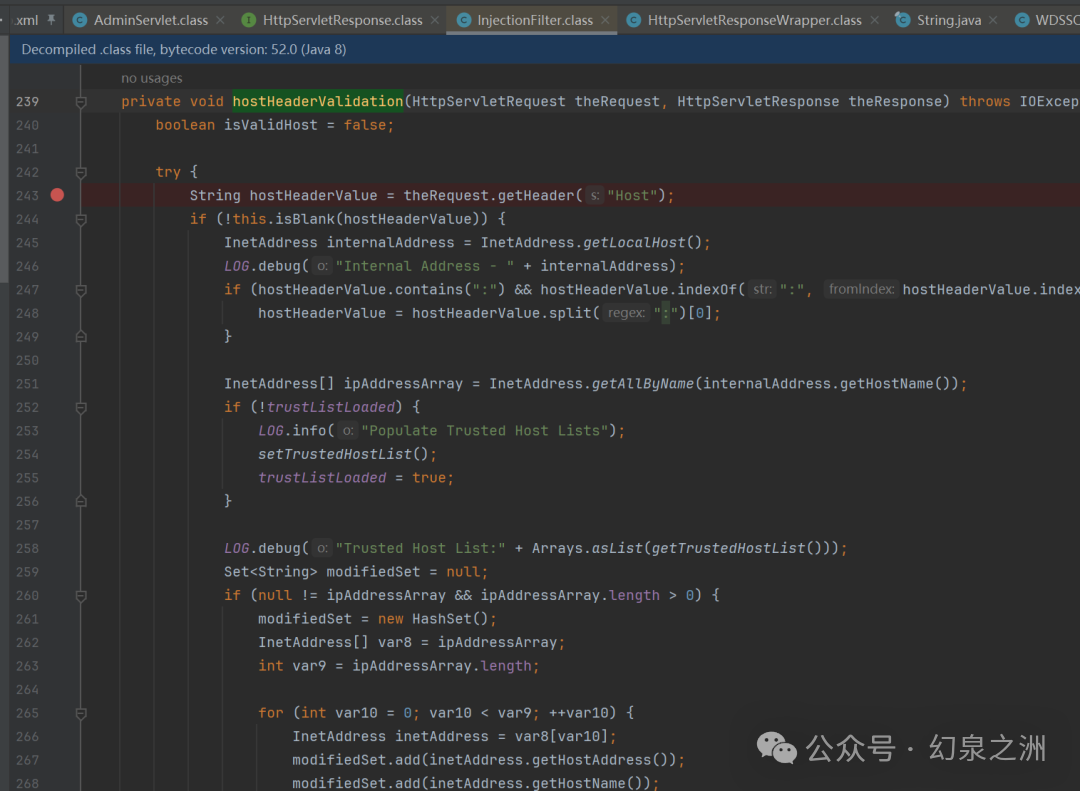Click the getLocalHost method call
The height and width of the screenshot is (791, 1080).
[634, 243]
